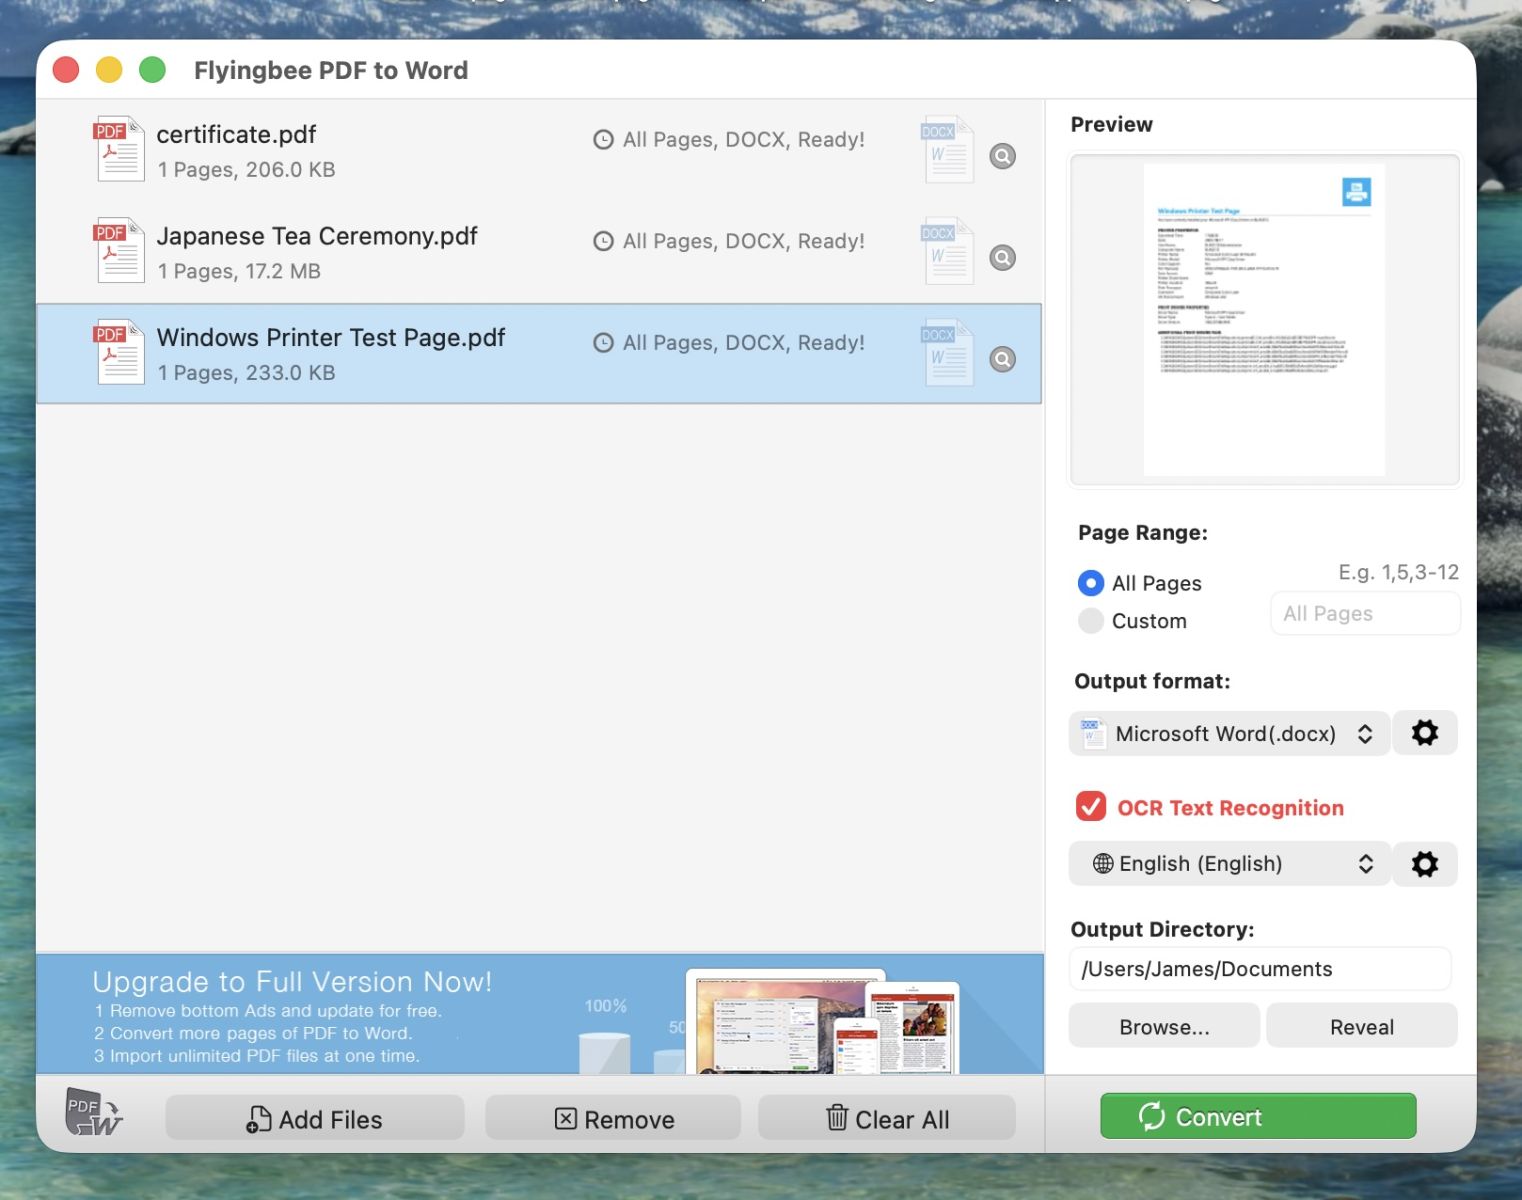Click the yellow minimize window button
Image resolution: width=1522 pixels, height=1200 pixels.
point(109,70)
